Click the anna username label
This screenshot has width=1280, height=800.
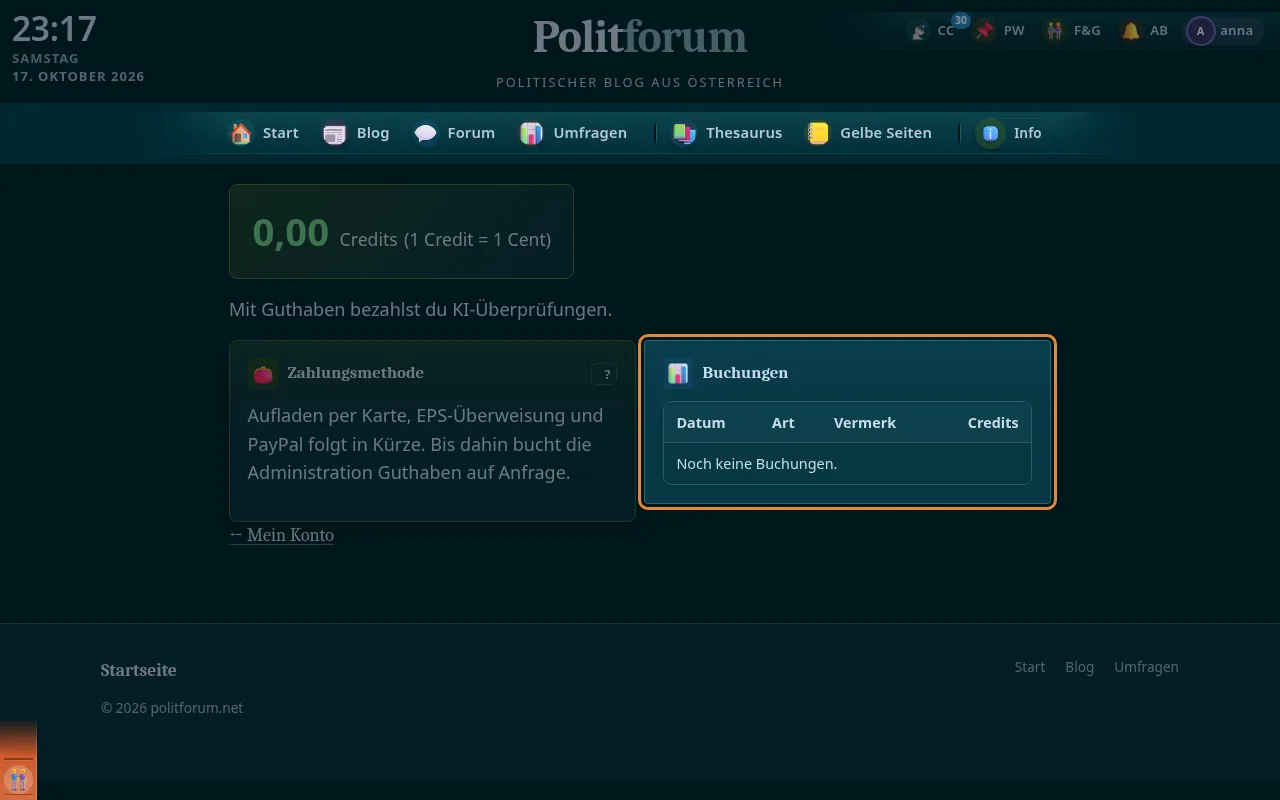pyautogui.click(x=1236, y=31)
